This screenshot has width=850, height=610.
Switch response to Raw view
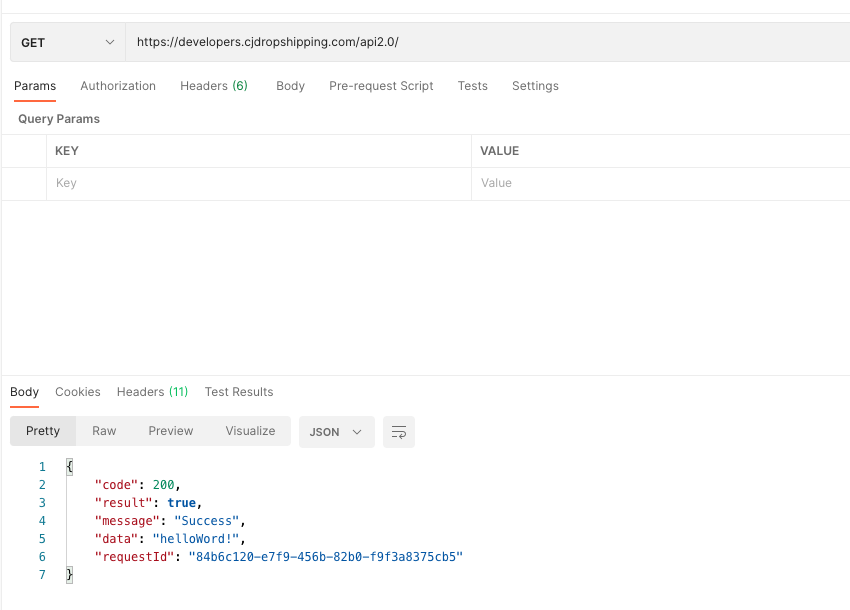104,431
